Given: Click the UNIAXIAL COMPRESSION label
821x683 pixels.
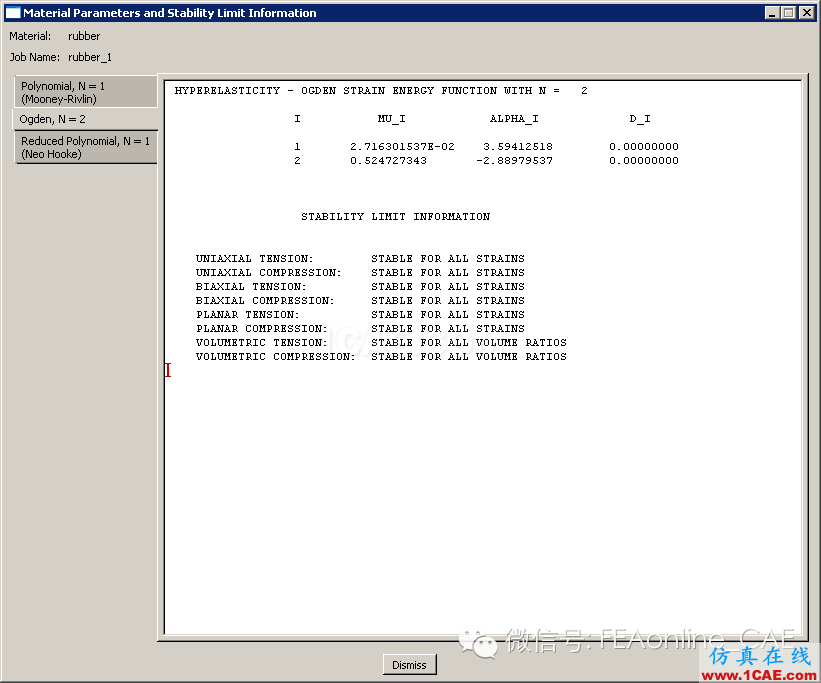Looking at the screenshot, I should pyautogui.click(x=269, y=273).
